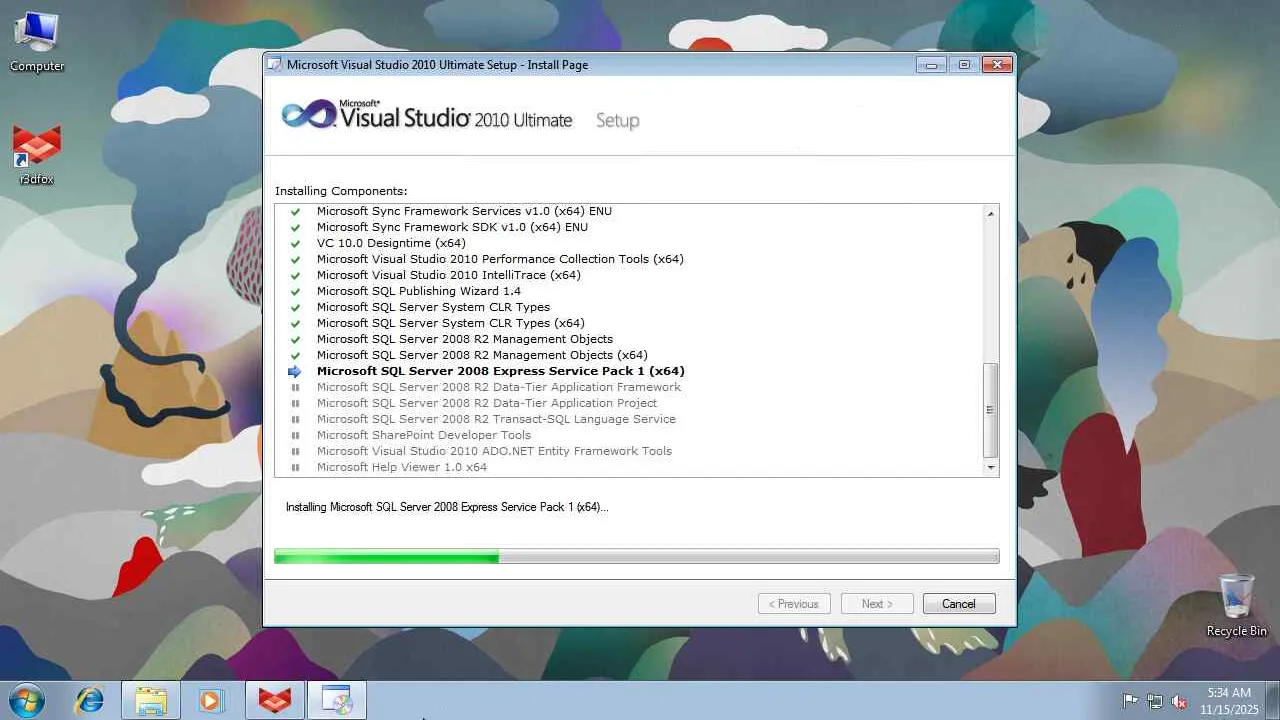Screen dimensions: 1280x720
Task: Click the pending icon beside SharePoint Developer Tools
Action: pyautogui.click(x=295, y=435)
